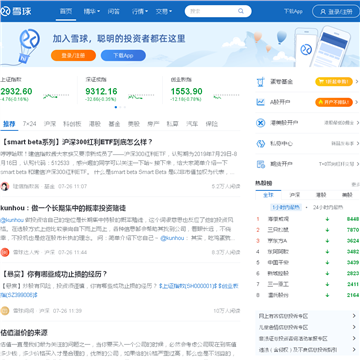This screenshot has height=360, width=360.
Task: Open the 悬赏 stop-loss experience post title
Action: point(54,274)
